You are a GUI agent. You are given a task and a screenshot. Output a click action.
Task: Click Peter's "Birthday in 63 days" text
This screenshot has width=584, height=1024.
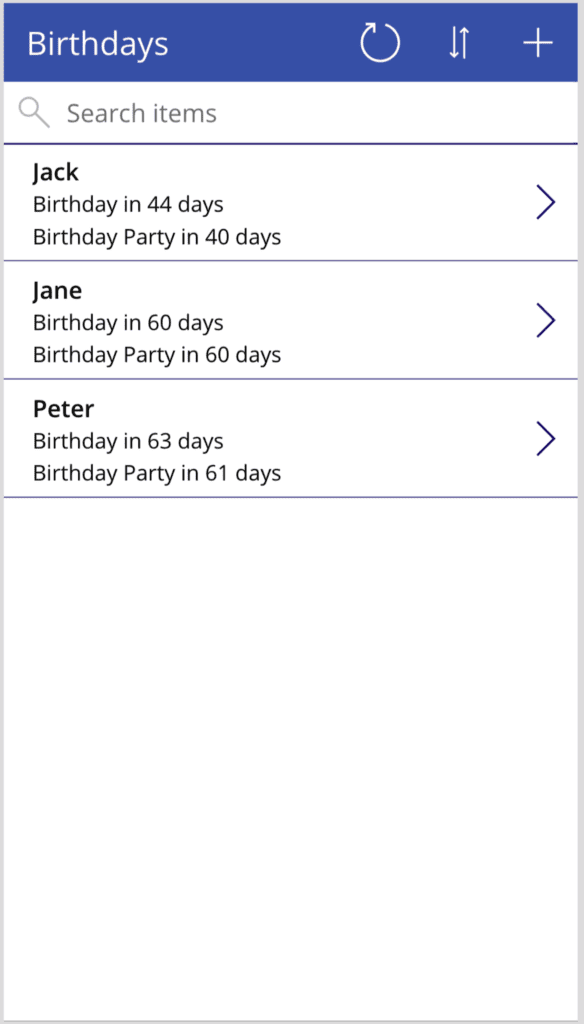128,441
